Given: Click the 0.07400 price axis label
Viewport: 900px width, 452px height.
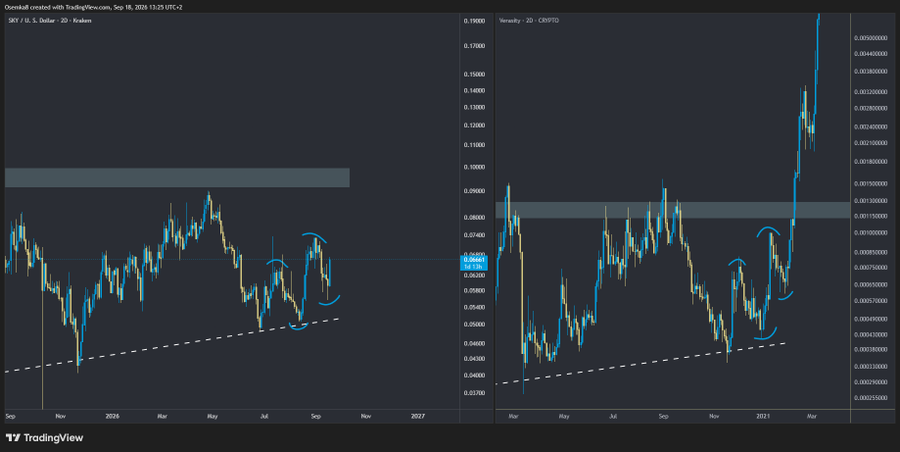Looking at the screenshot, I should (x=474, y=235).
